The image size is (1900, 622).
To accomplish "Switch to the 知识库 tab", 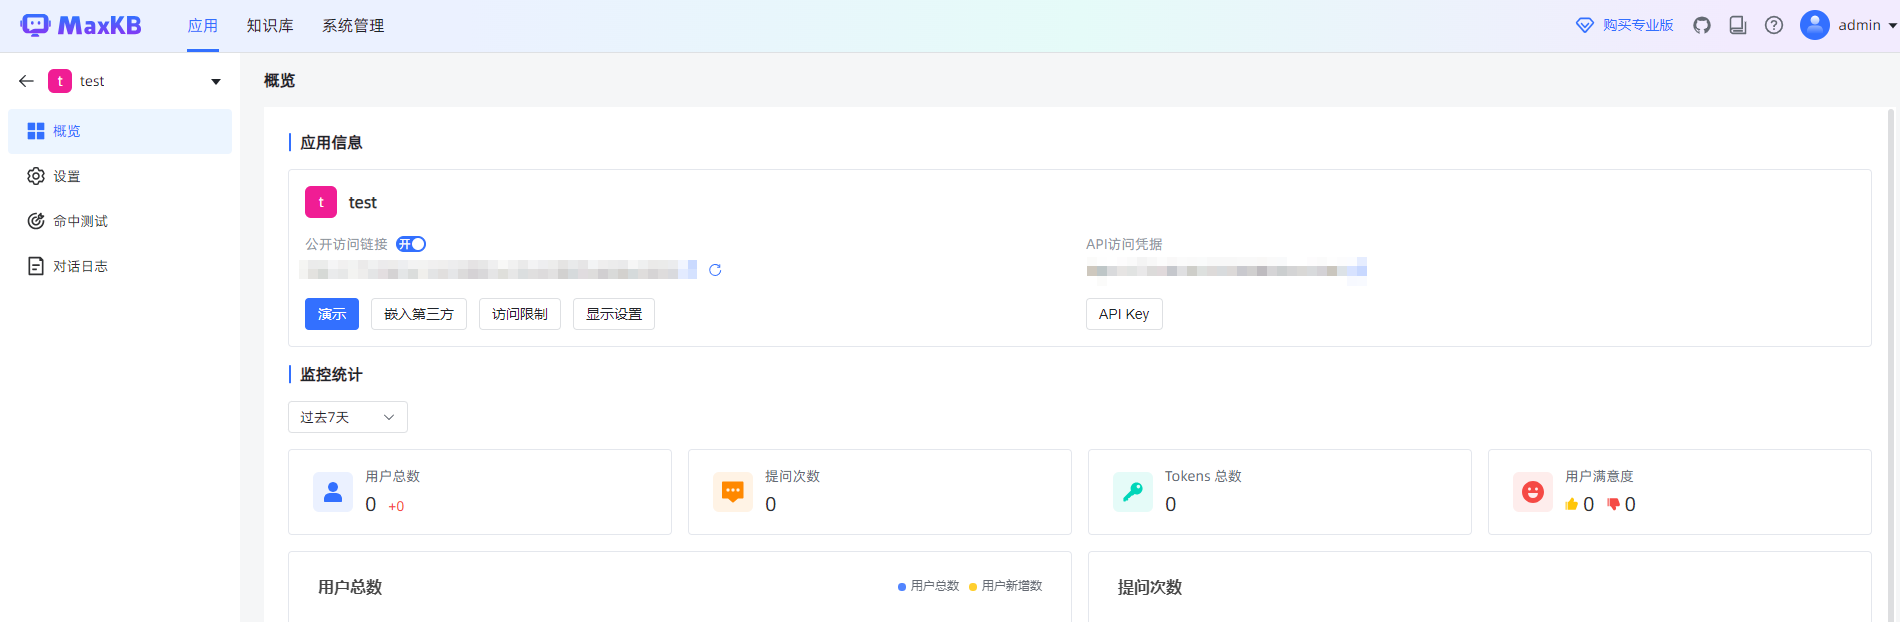I will click(x=270, y=26).
